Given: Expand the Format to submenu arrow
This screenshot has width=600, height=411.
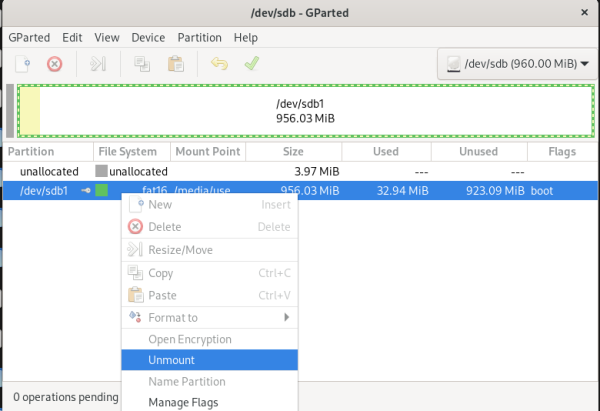Looking at the screenshot, I should coord(287,317).
